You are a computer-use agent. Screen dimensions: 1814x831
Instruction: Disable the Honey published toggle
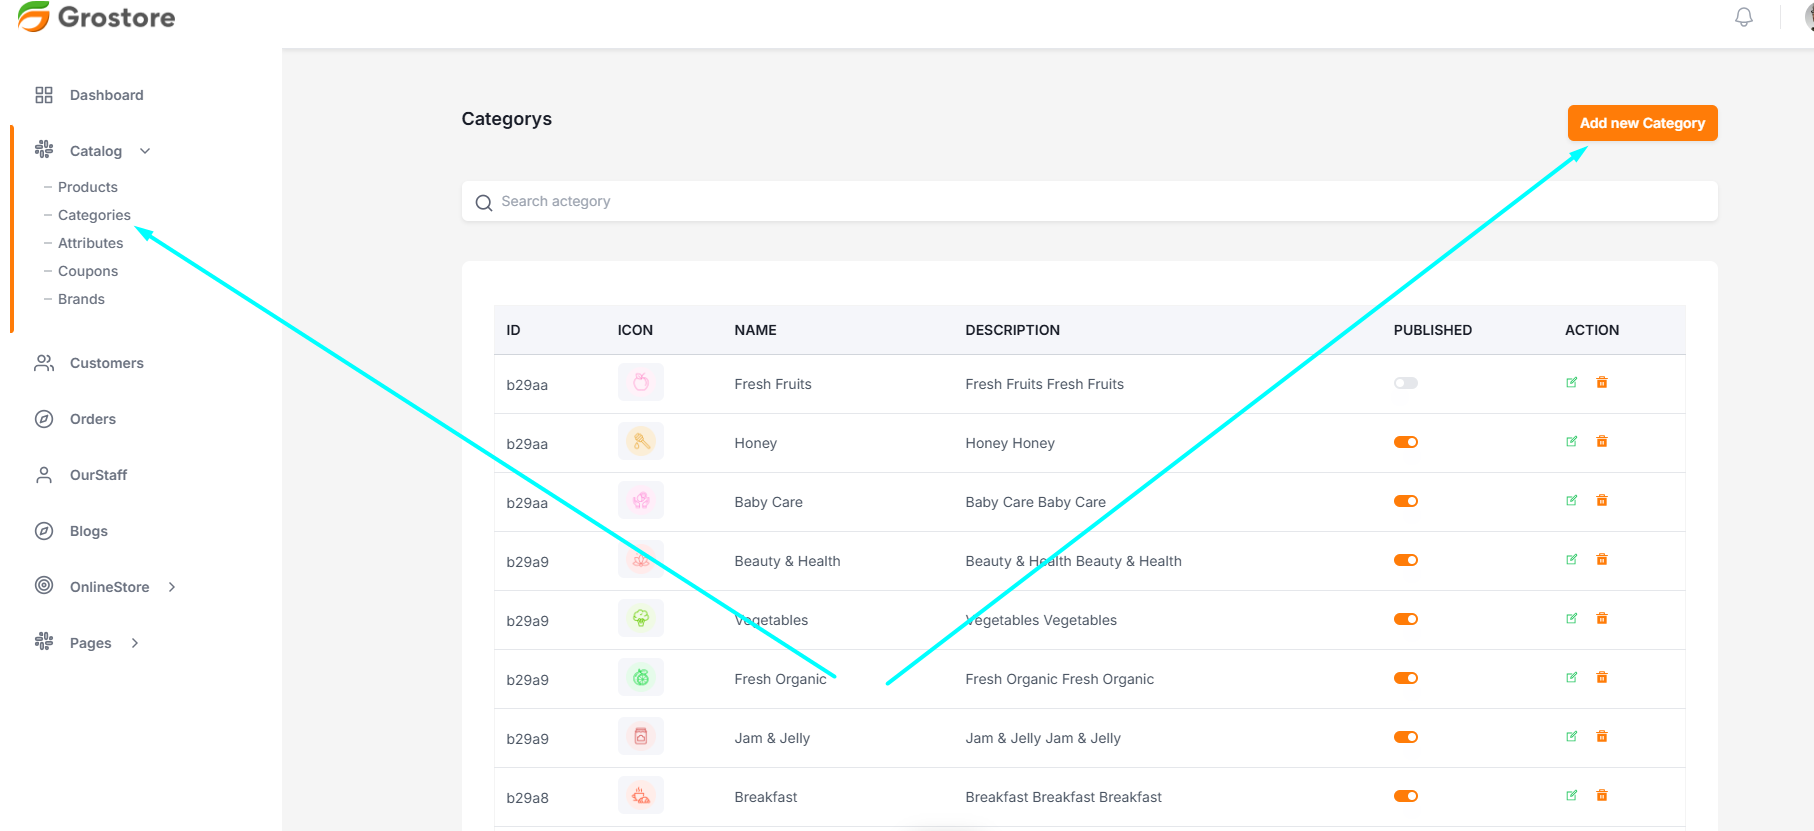pos(1405,442)
